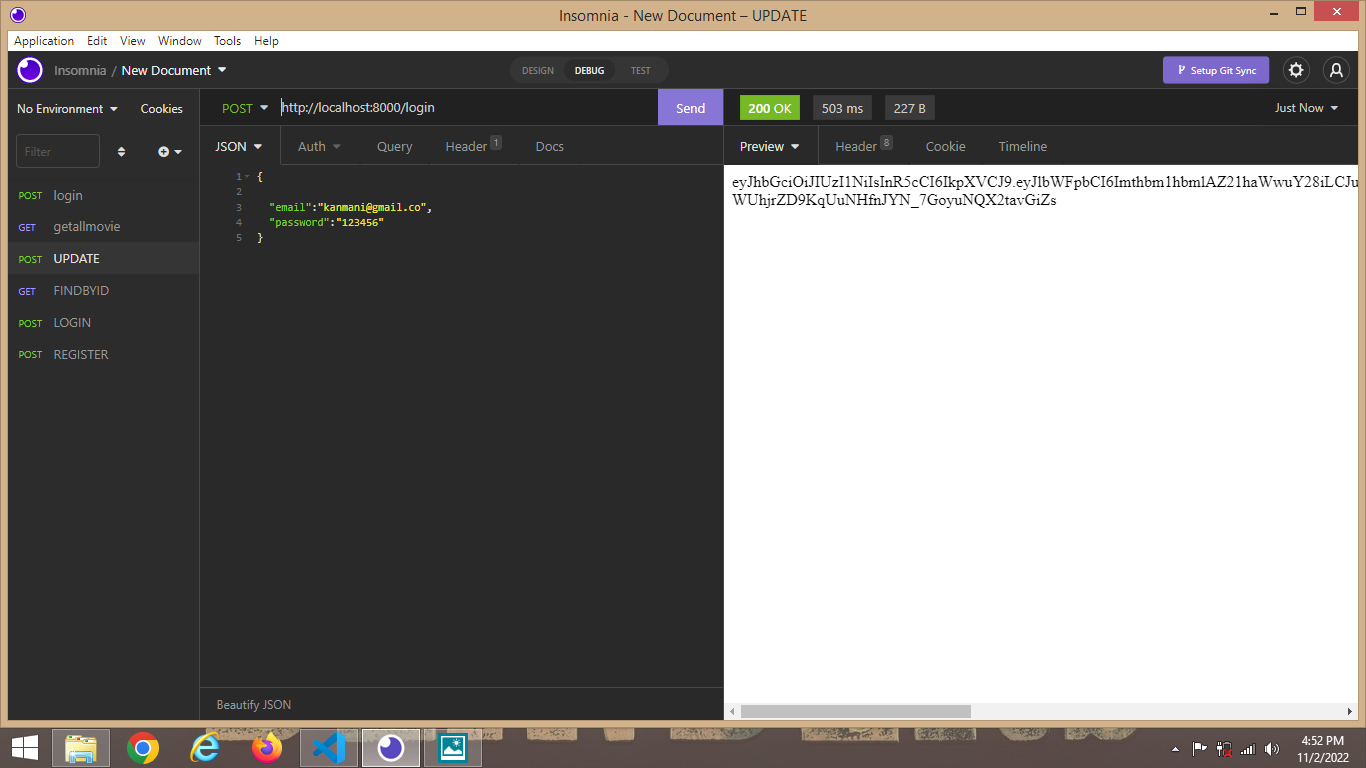Click the purple Insomnia logo icon

[x=29, y=70]
